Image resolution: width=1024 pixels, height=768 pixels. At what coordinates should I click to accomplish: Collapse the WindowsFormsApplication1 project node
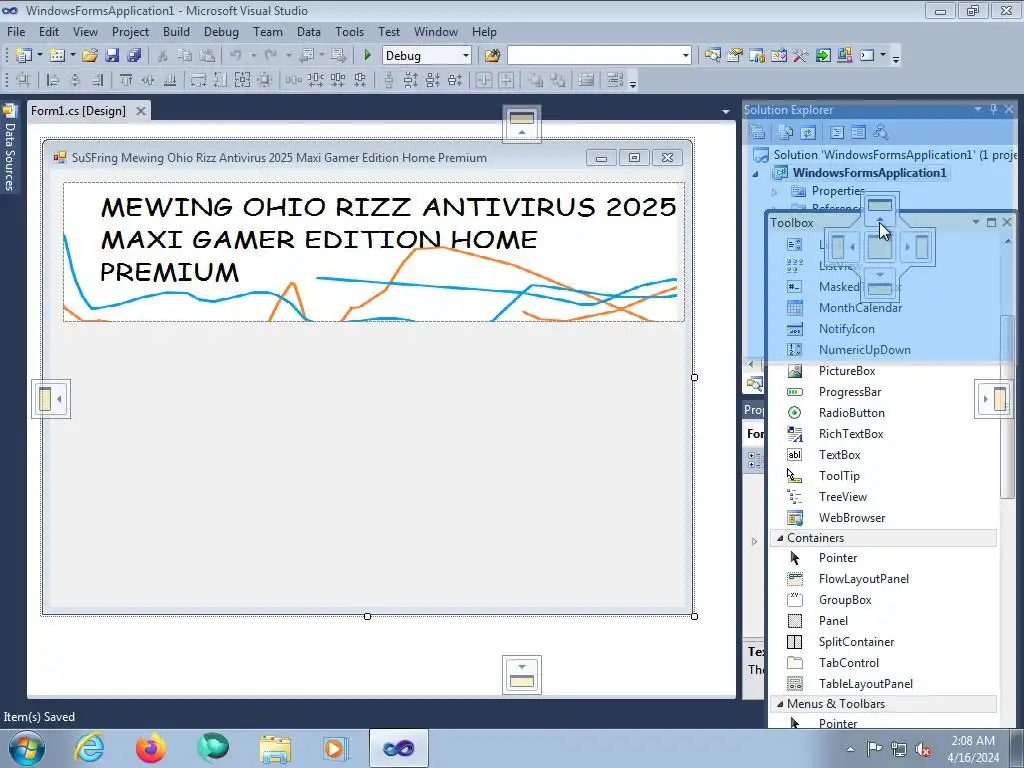click(756, 174)
